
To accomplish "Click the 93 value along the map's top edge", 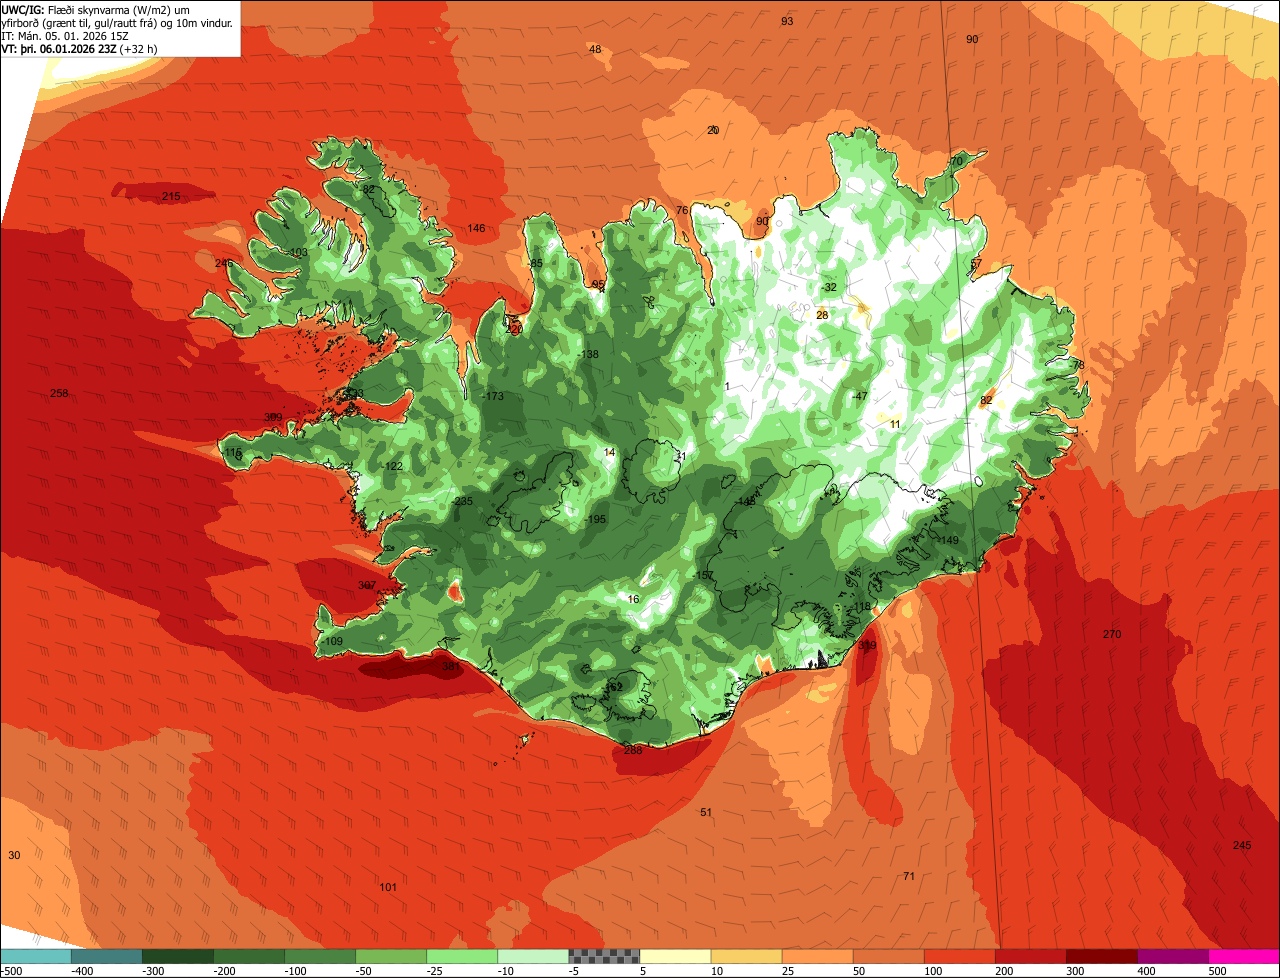I will pyautogui.click(x=787, y=21).
